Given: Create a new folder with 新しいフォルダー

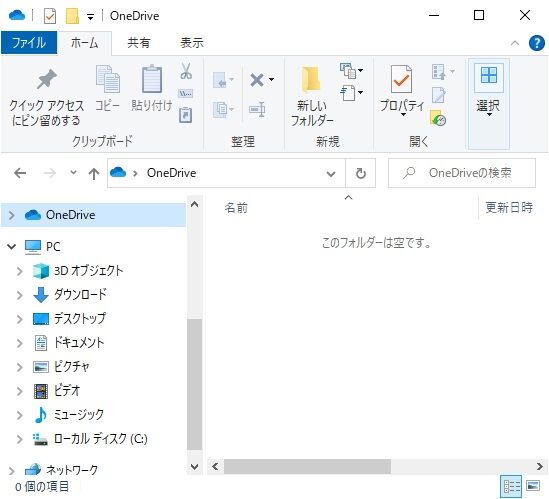Looking at the screenshot, I should pyautogui.click(x=311, y=94).
